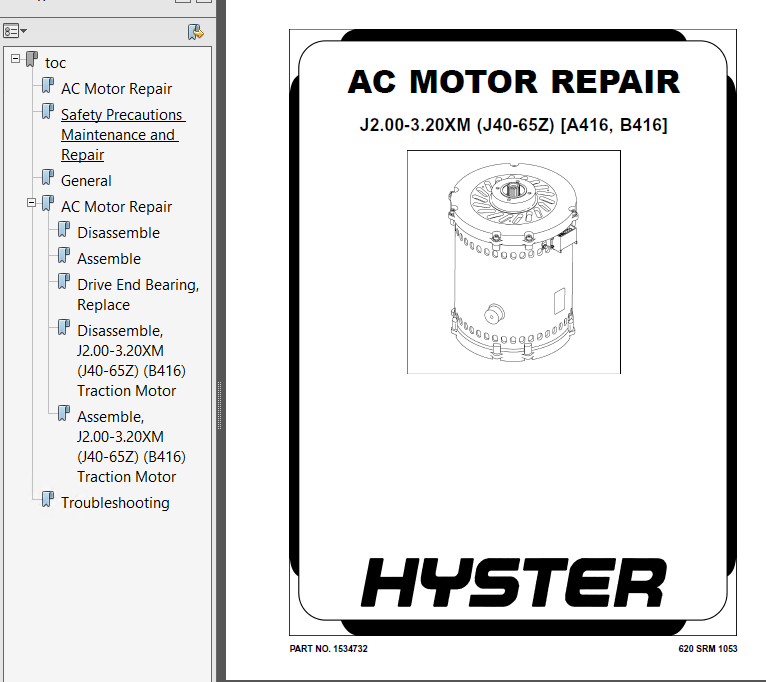This screenshot has height=682, width=766.
Task: Click the find current bookmark icon
Action: coord(195,32)
